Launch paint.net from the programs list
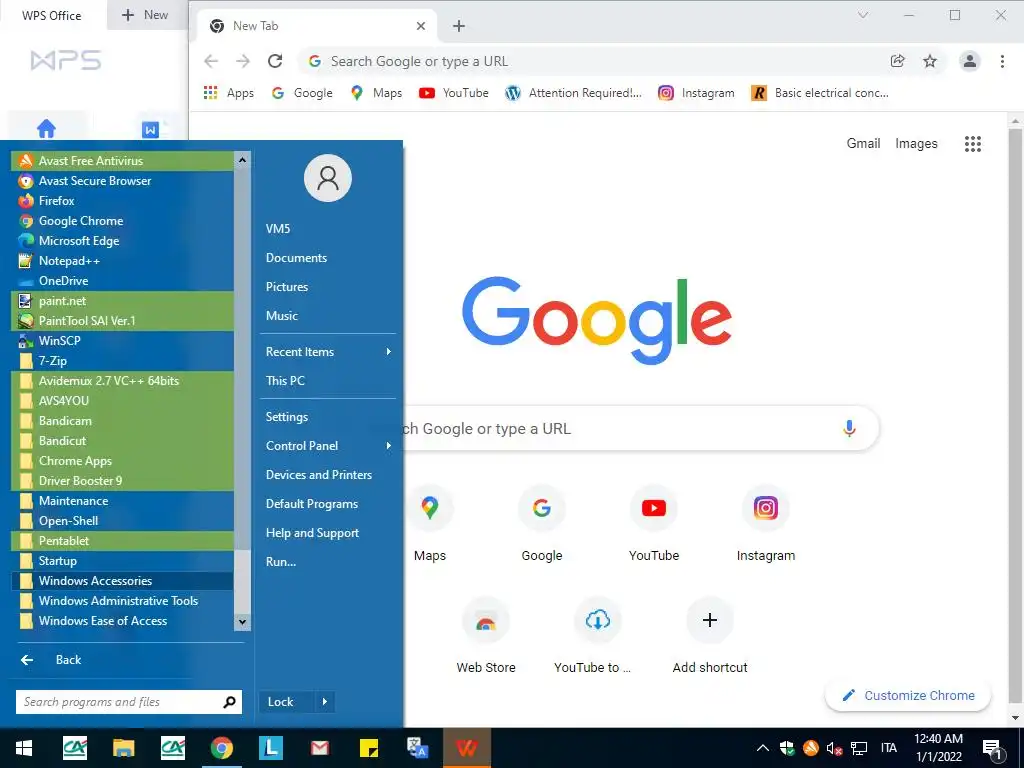This screenshot has height=768, width=1024. click(122, 300)
